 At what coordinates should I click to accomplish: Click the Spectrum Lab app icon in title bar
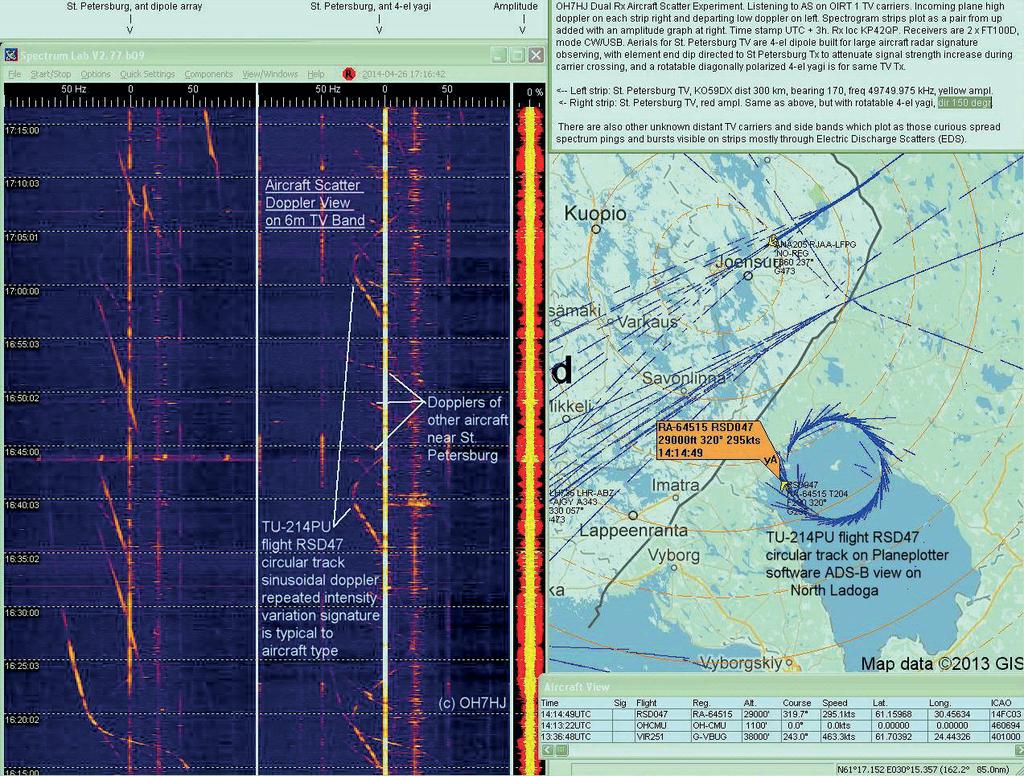pyautogui.click(x=11, y=56)
